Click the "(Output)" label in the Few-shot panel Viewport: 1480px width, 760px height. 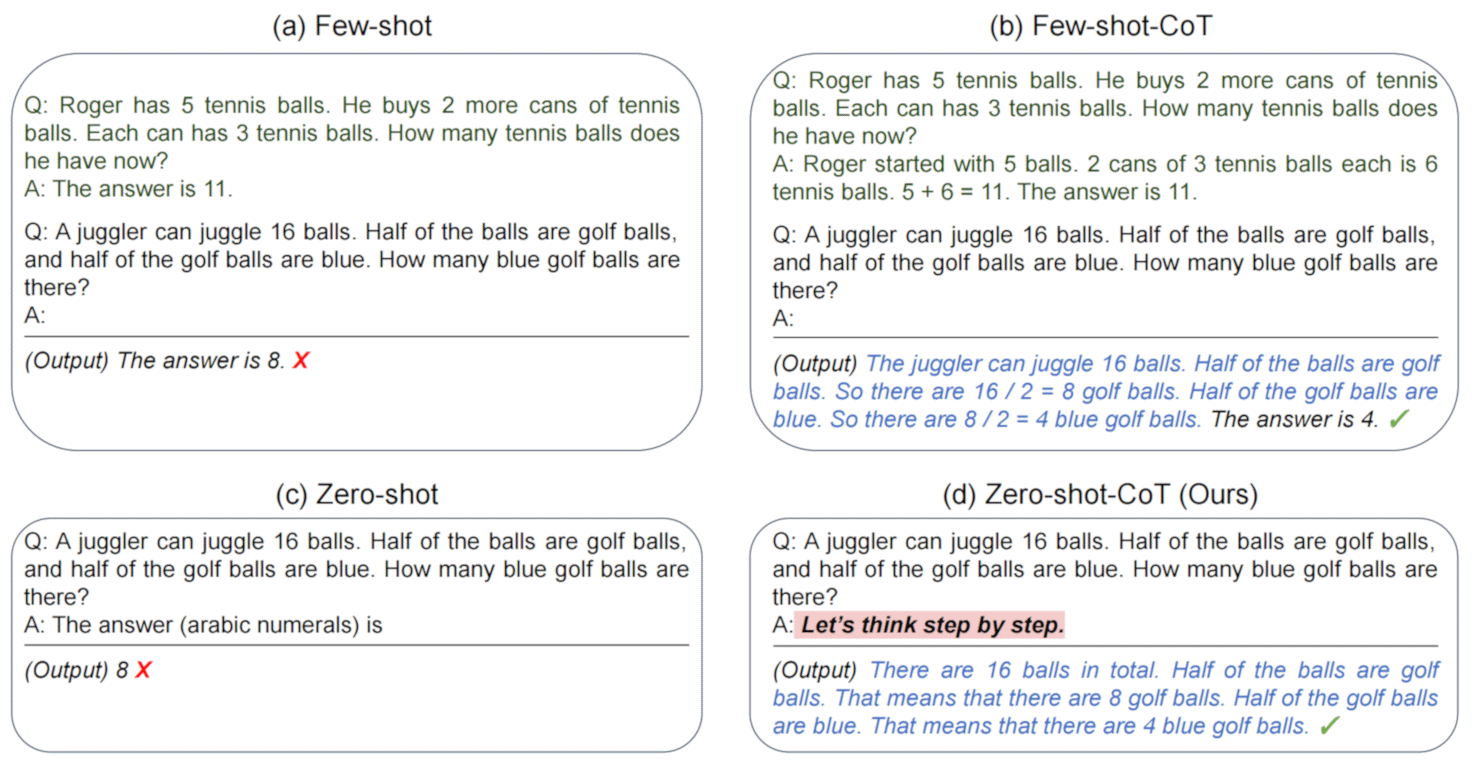(x=66, y=362)
